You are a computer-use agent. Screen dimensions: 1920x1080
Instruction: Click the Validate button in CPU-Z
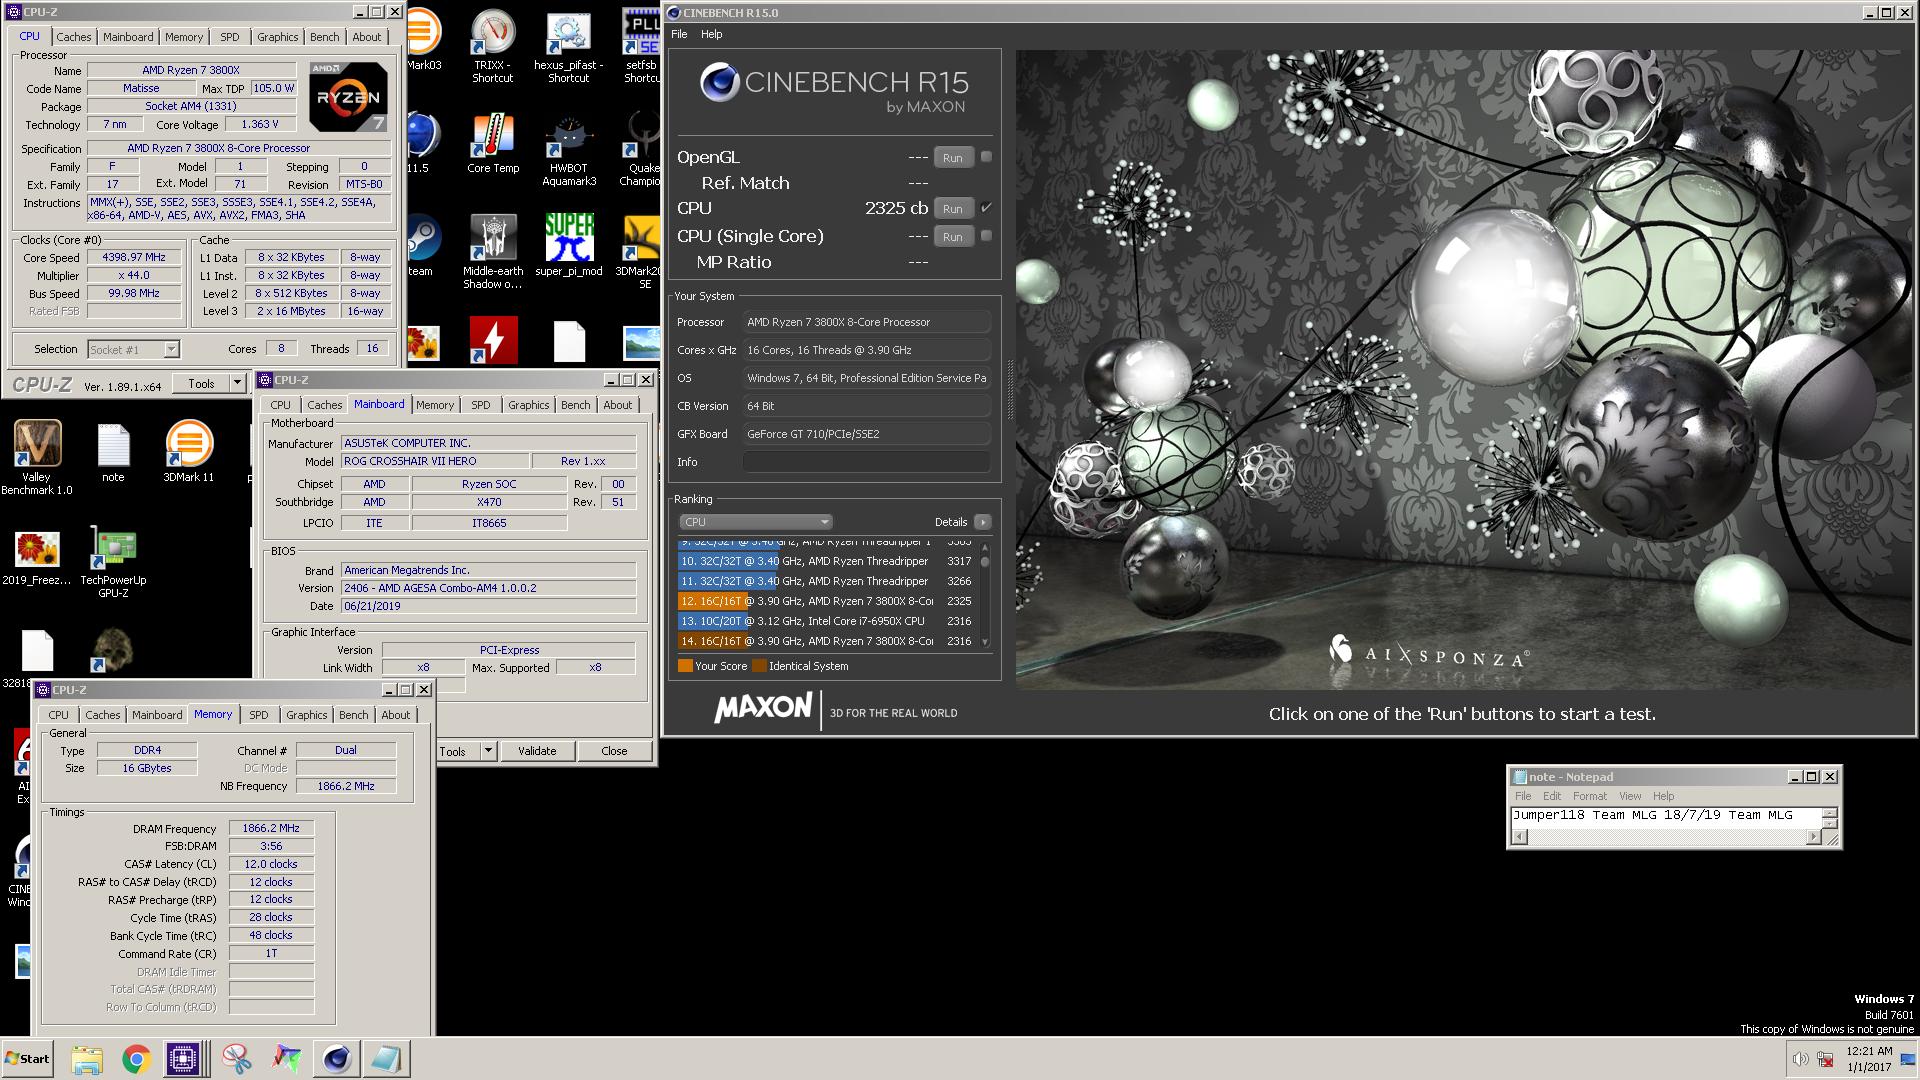click(x=537, y=751)
